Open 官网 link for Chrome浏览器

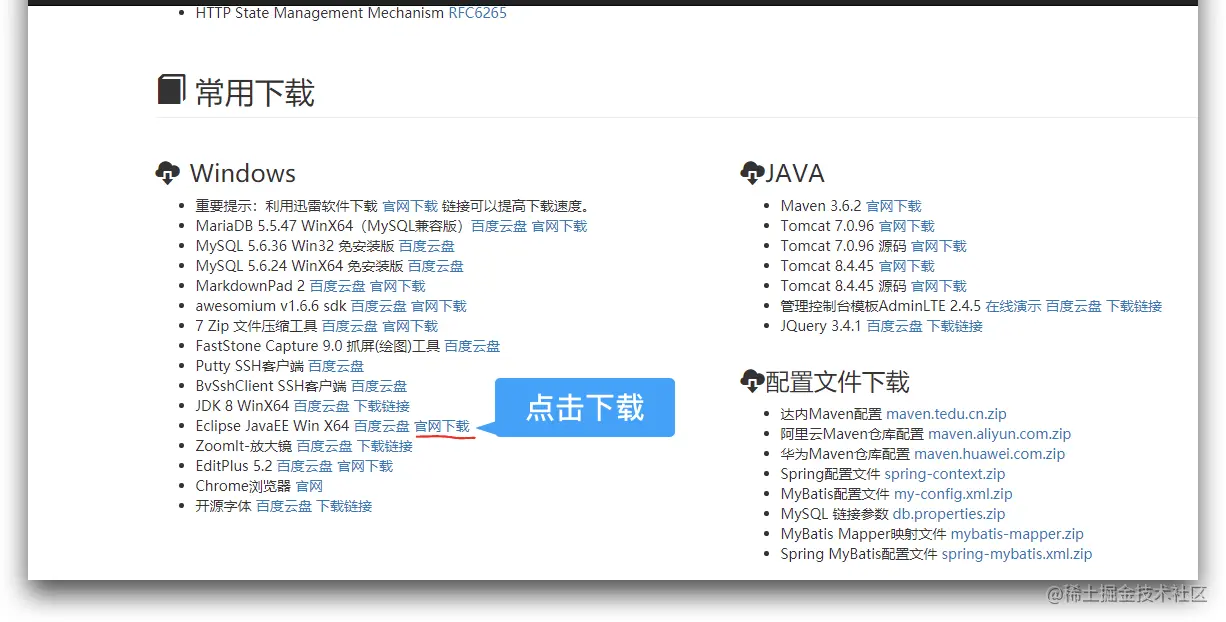pos(310,486)
